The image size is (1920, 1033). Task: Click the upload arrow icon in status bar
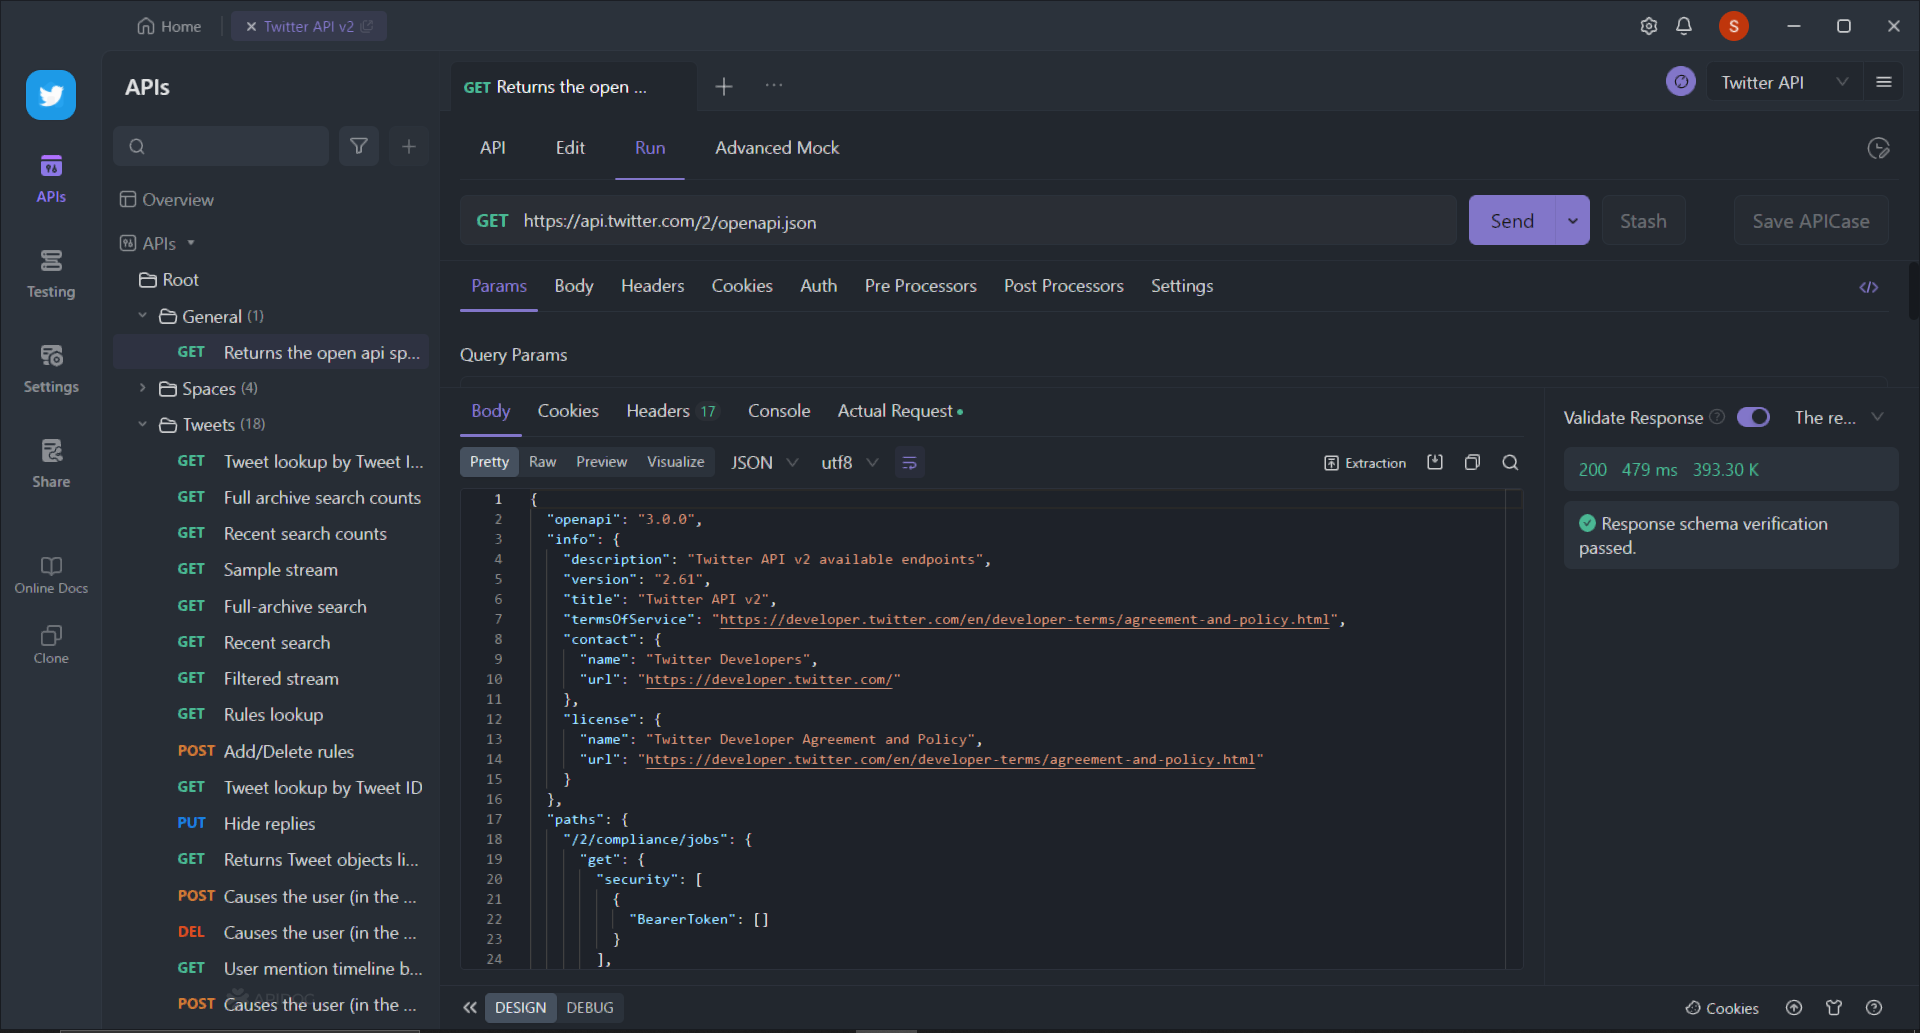[1794, 1008]
